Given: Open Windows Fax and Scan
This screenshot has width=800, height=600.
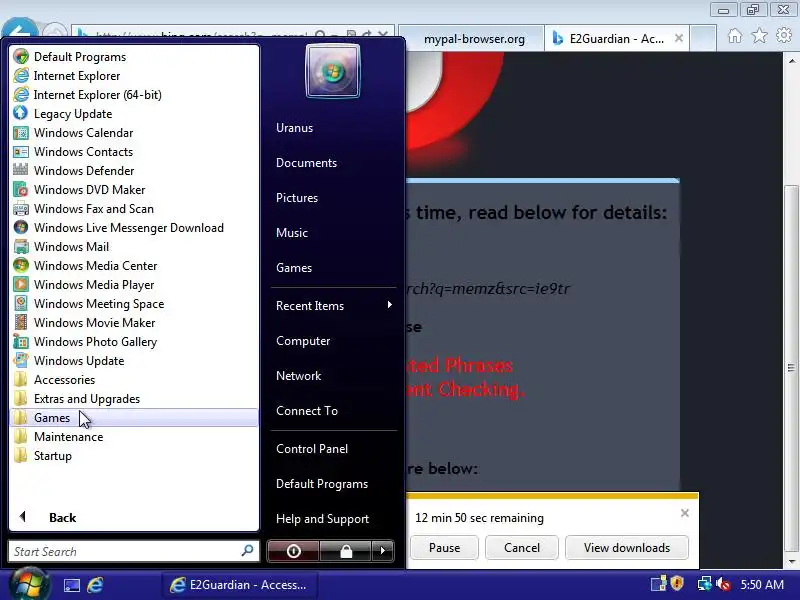Looking at the screenshot, I should click(134, 209).
